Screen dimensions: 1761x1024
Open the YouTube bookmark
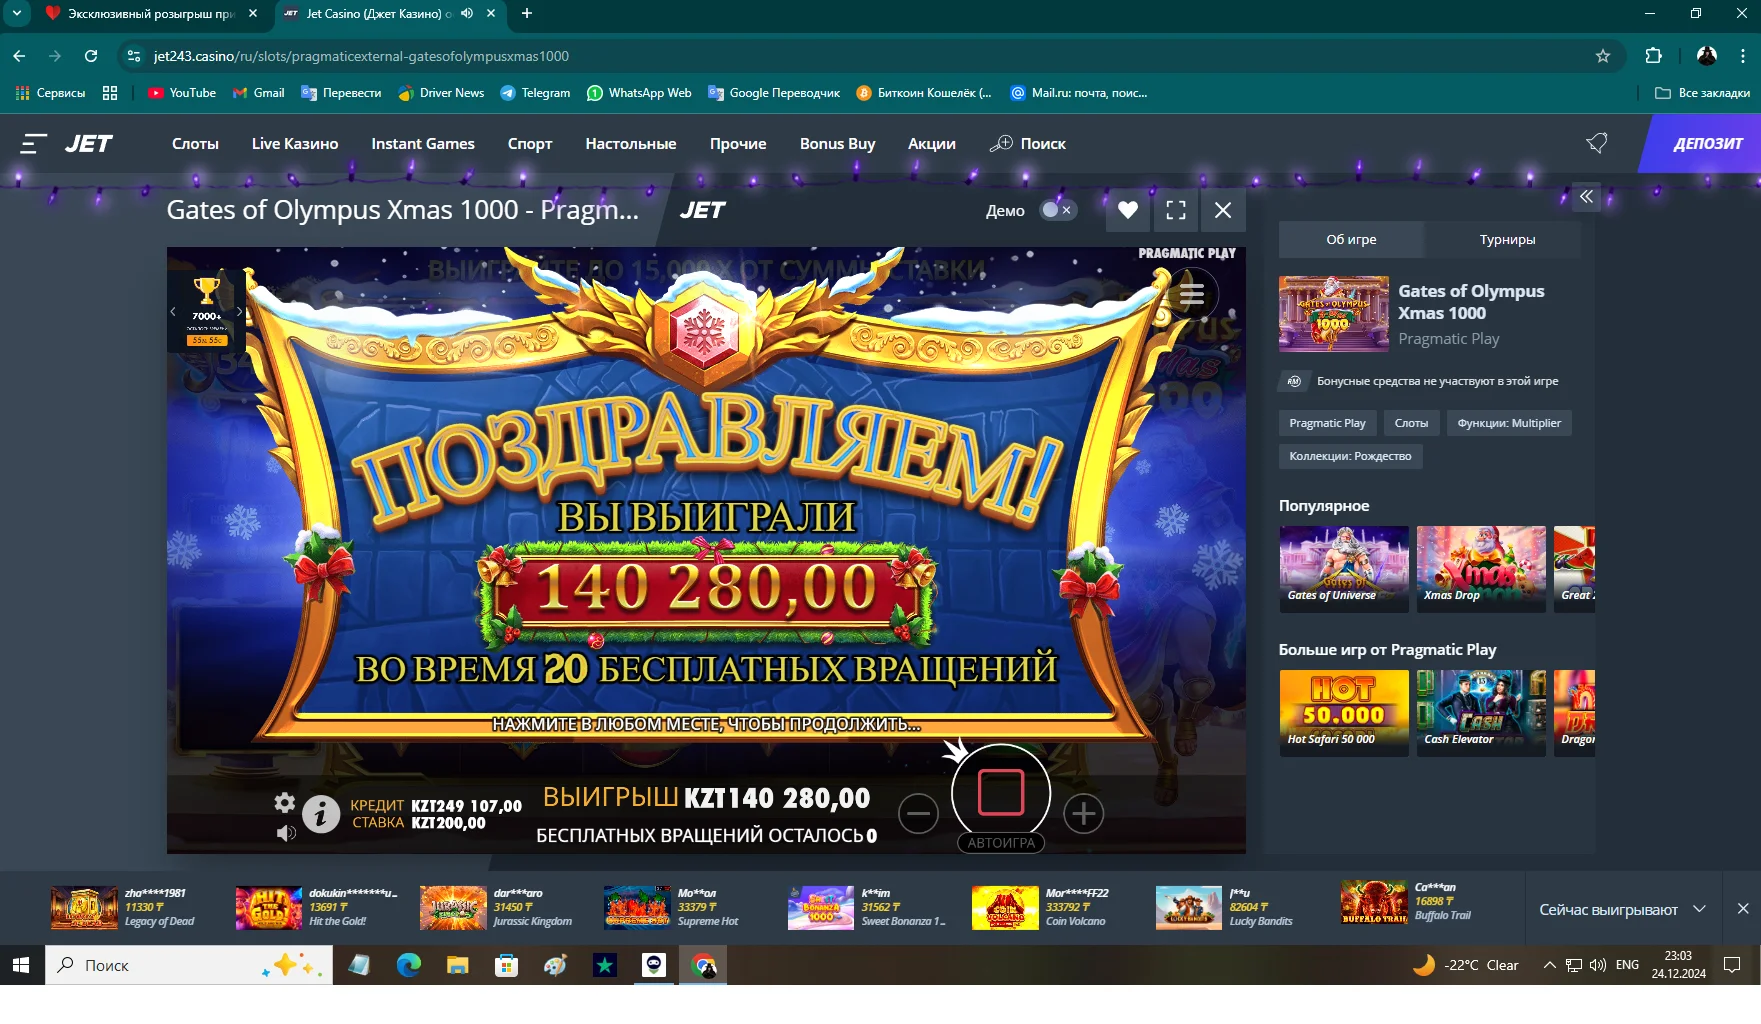[182, 93]
